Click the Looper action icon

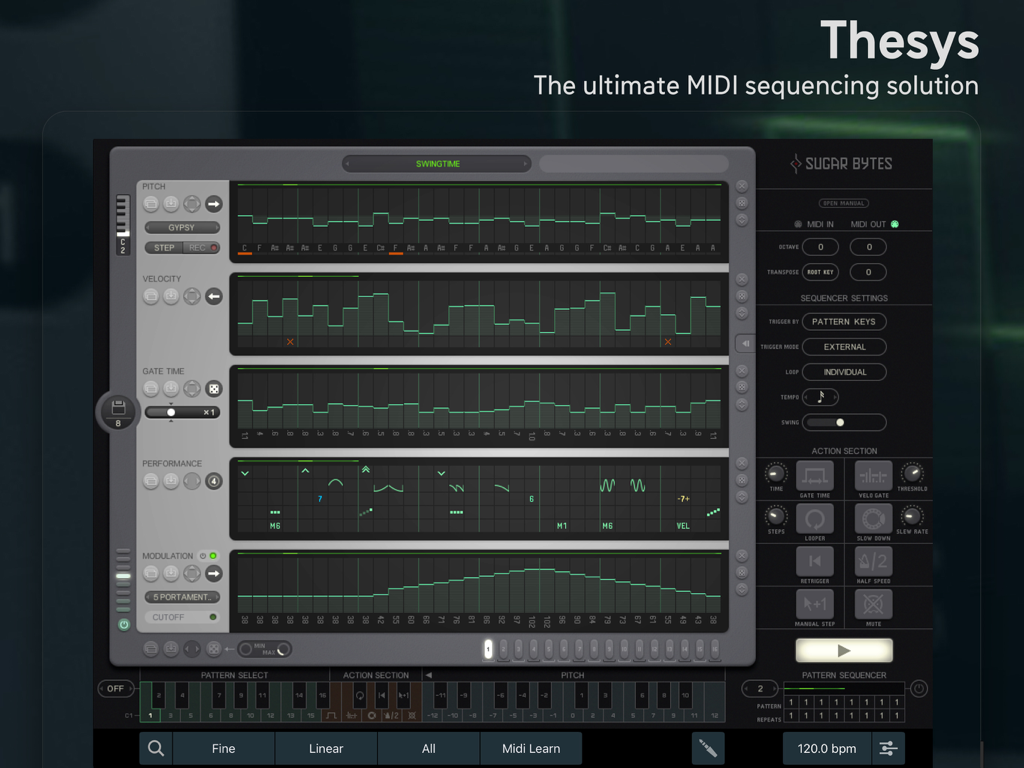(x=814, y=518)
